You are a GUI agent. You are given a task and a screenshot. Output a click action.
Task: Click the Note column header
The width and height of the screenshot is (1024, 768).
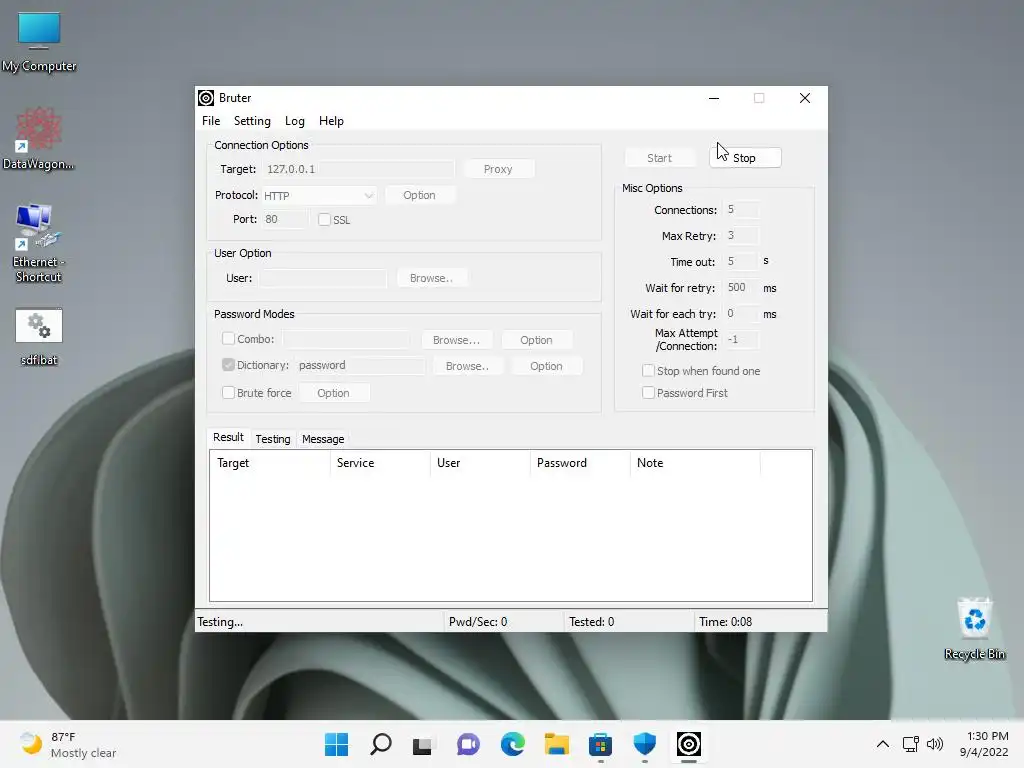point(695,463)
